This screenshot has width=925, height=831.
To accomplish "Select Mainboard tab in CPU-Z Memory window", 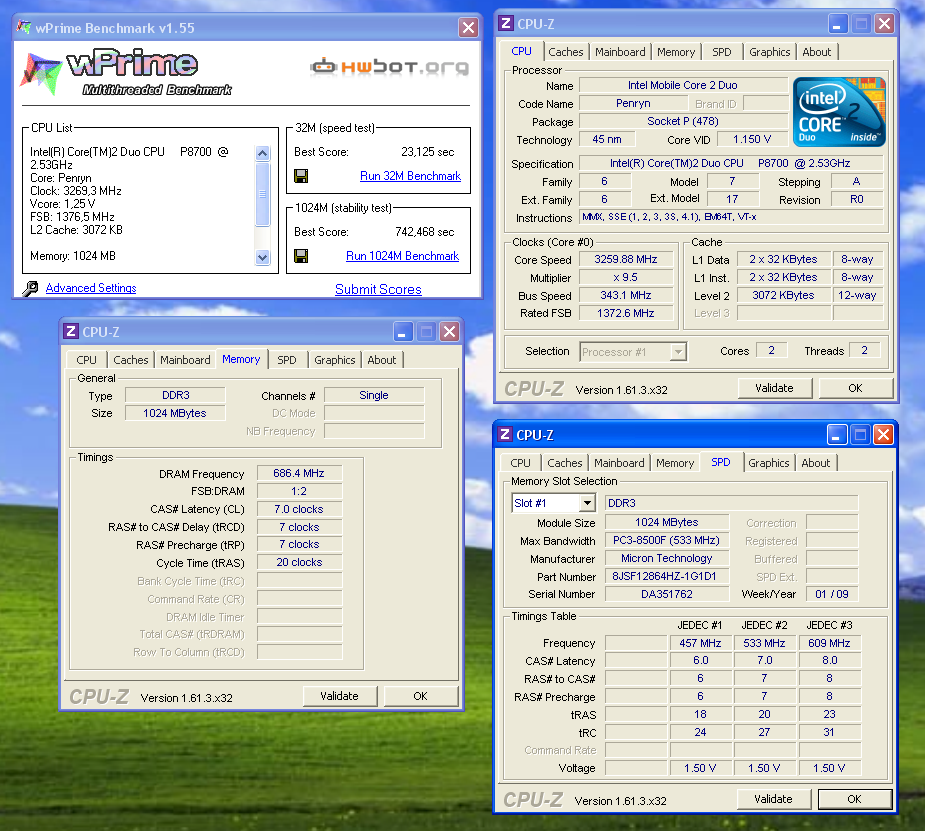I will click(185, 360).
